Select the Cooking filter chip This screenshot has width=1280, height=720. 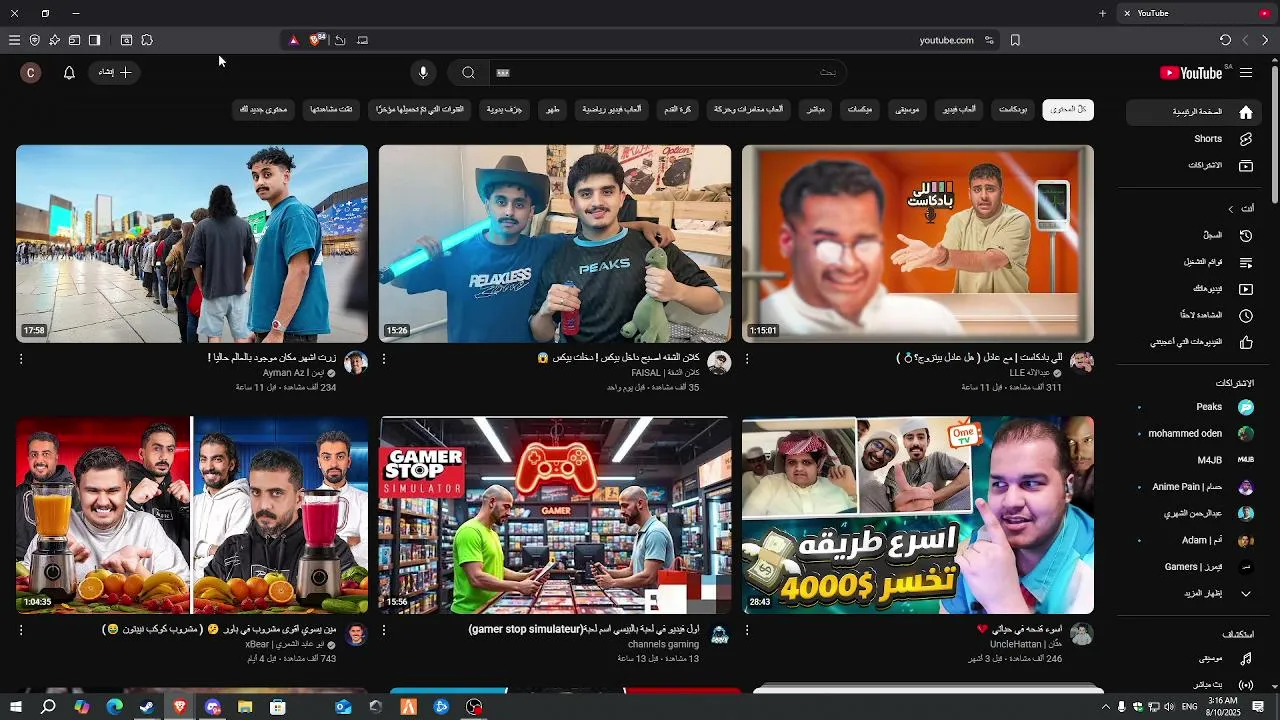552,110
